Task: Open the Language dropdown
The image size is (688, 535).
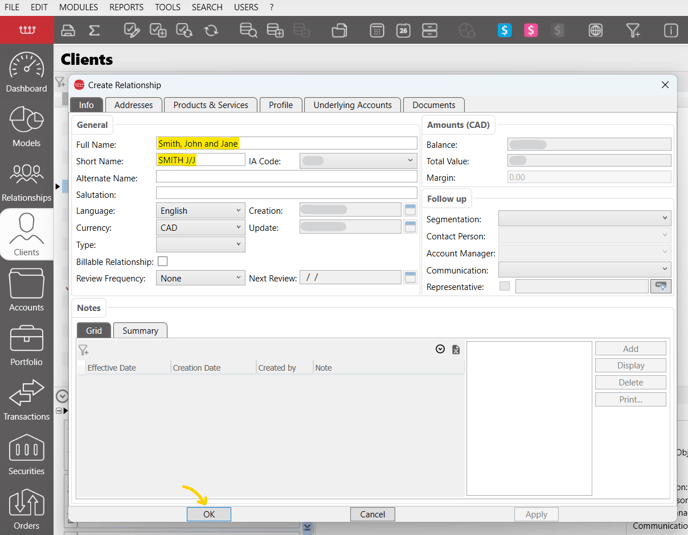Action: pyautogui.click(x=200, y=211)
